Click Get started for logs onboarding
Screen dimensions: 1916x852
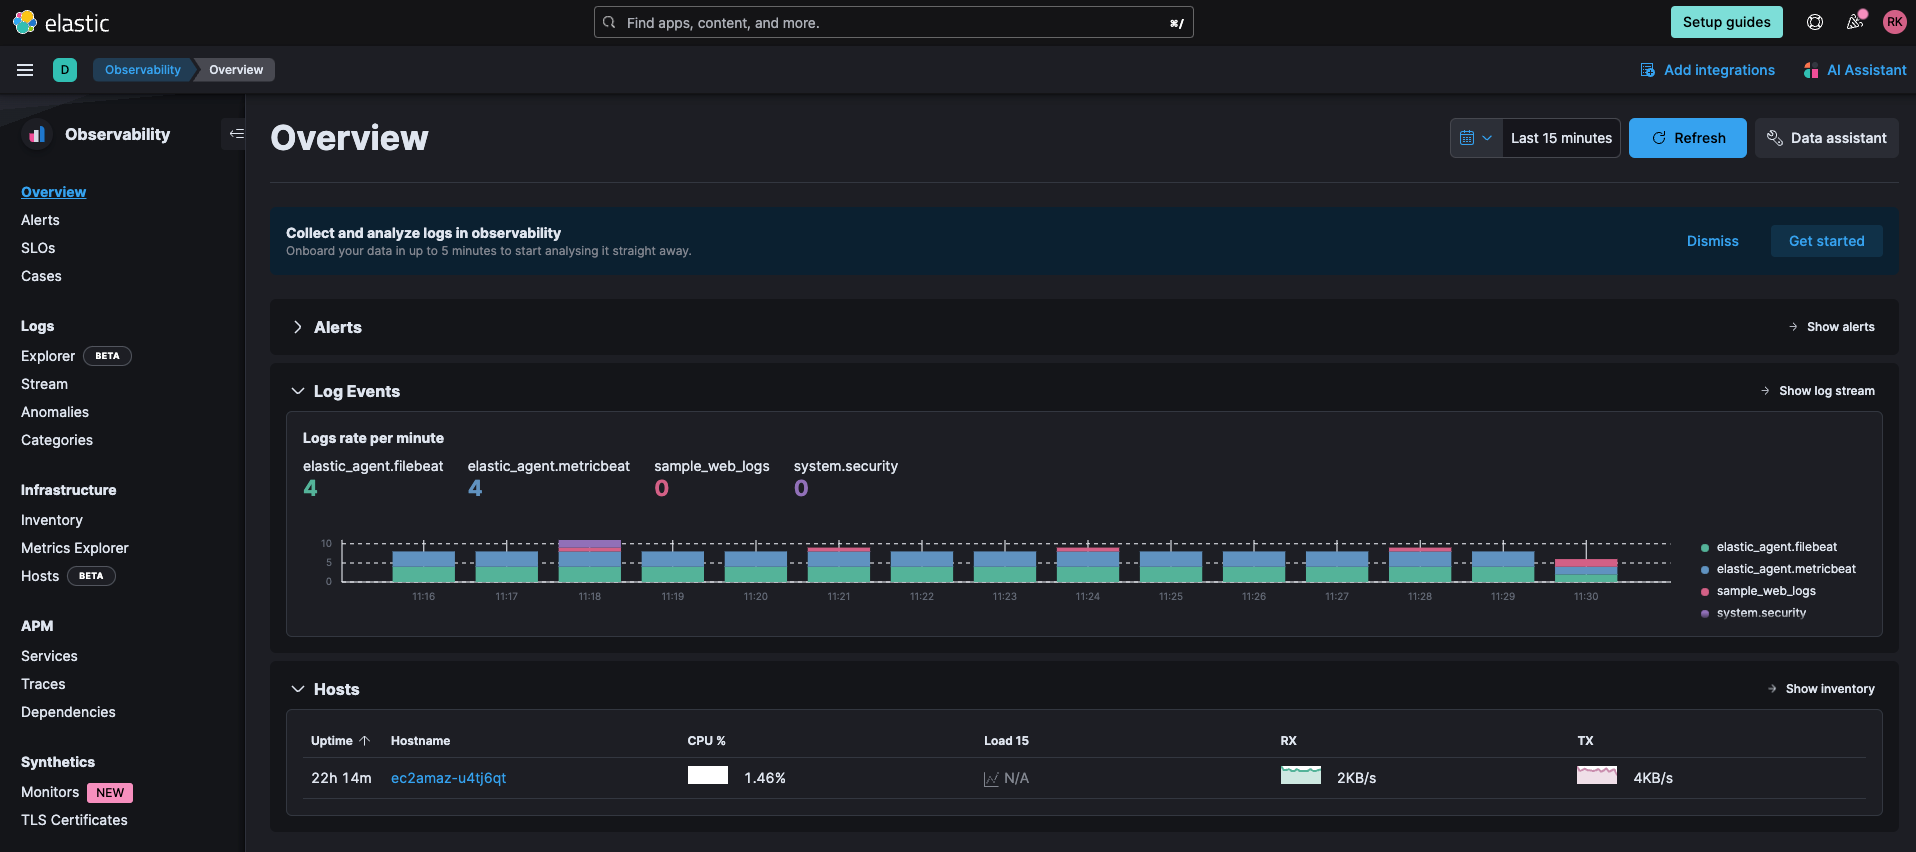pyautogui.click(x=1826, y=241)
